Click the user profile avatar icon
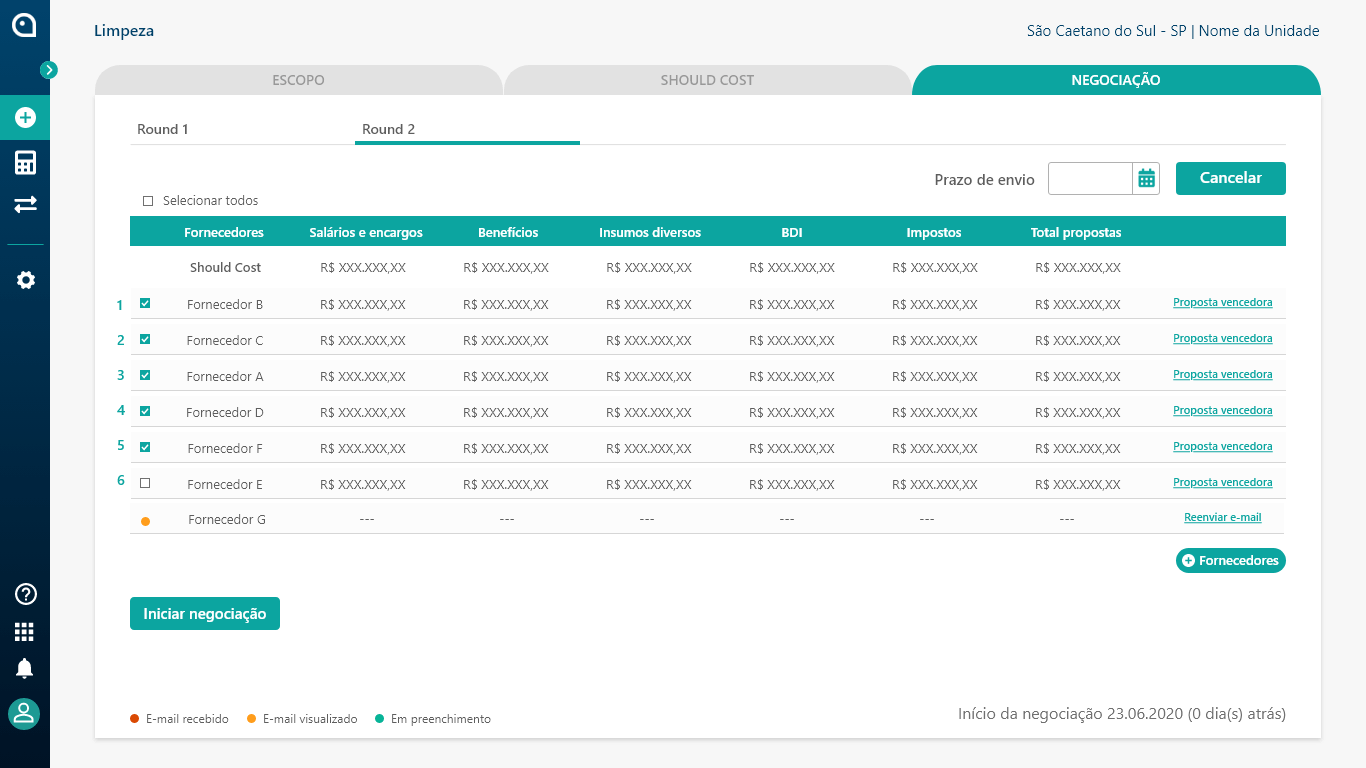The width and height of the screenshot is (1366, 768). 24,714
